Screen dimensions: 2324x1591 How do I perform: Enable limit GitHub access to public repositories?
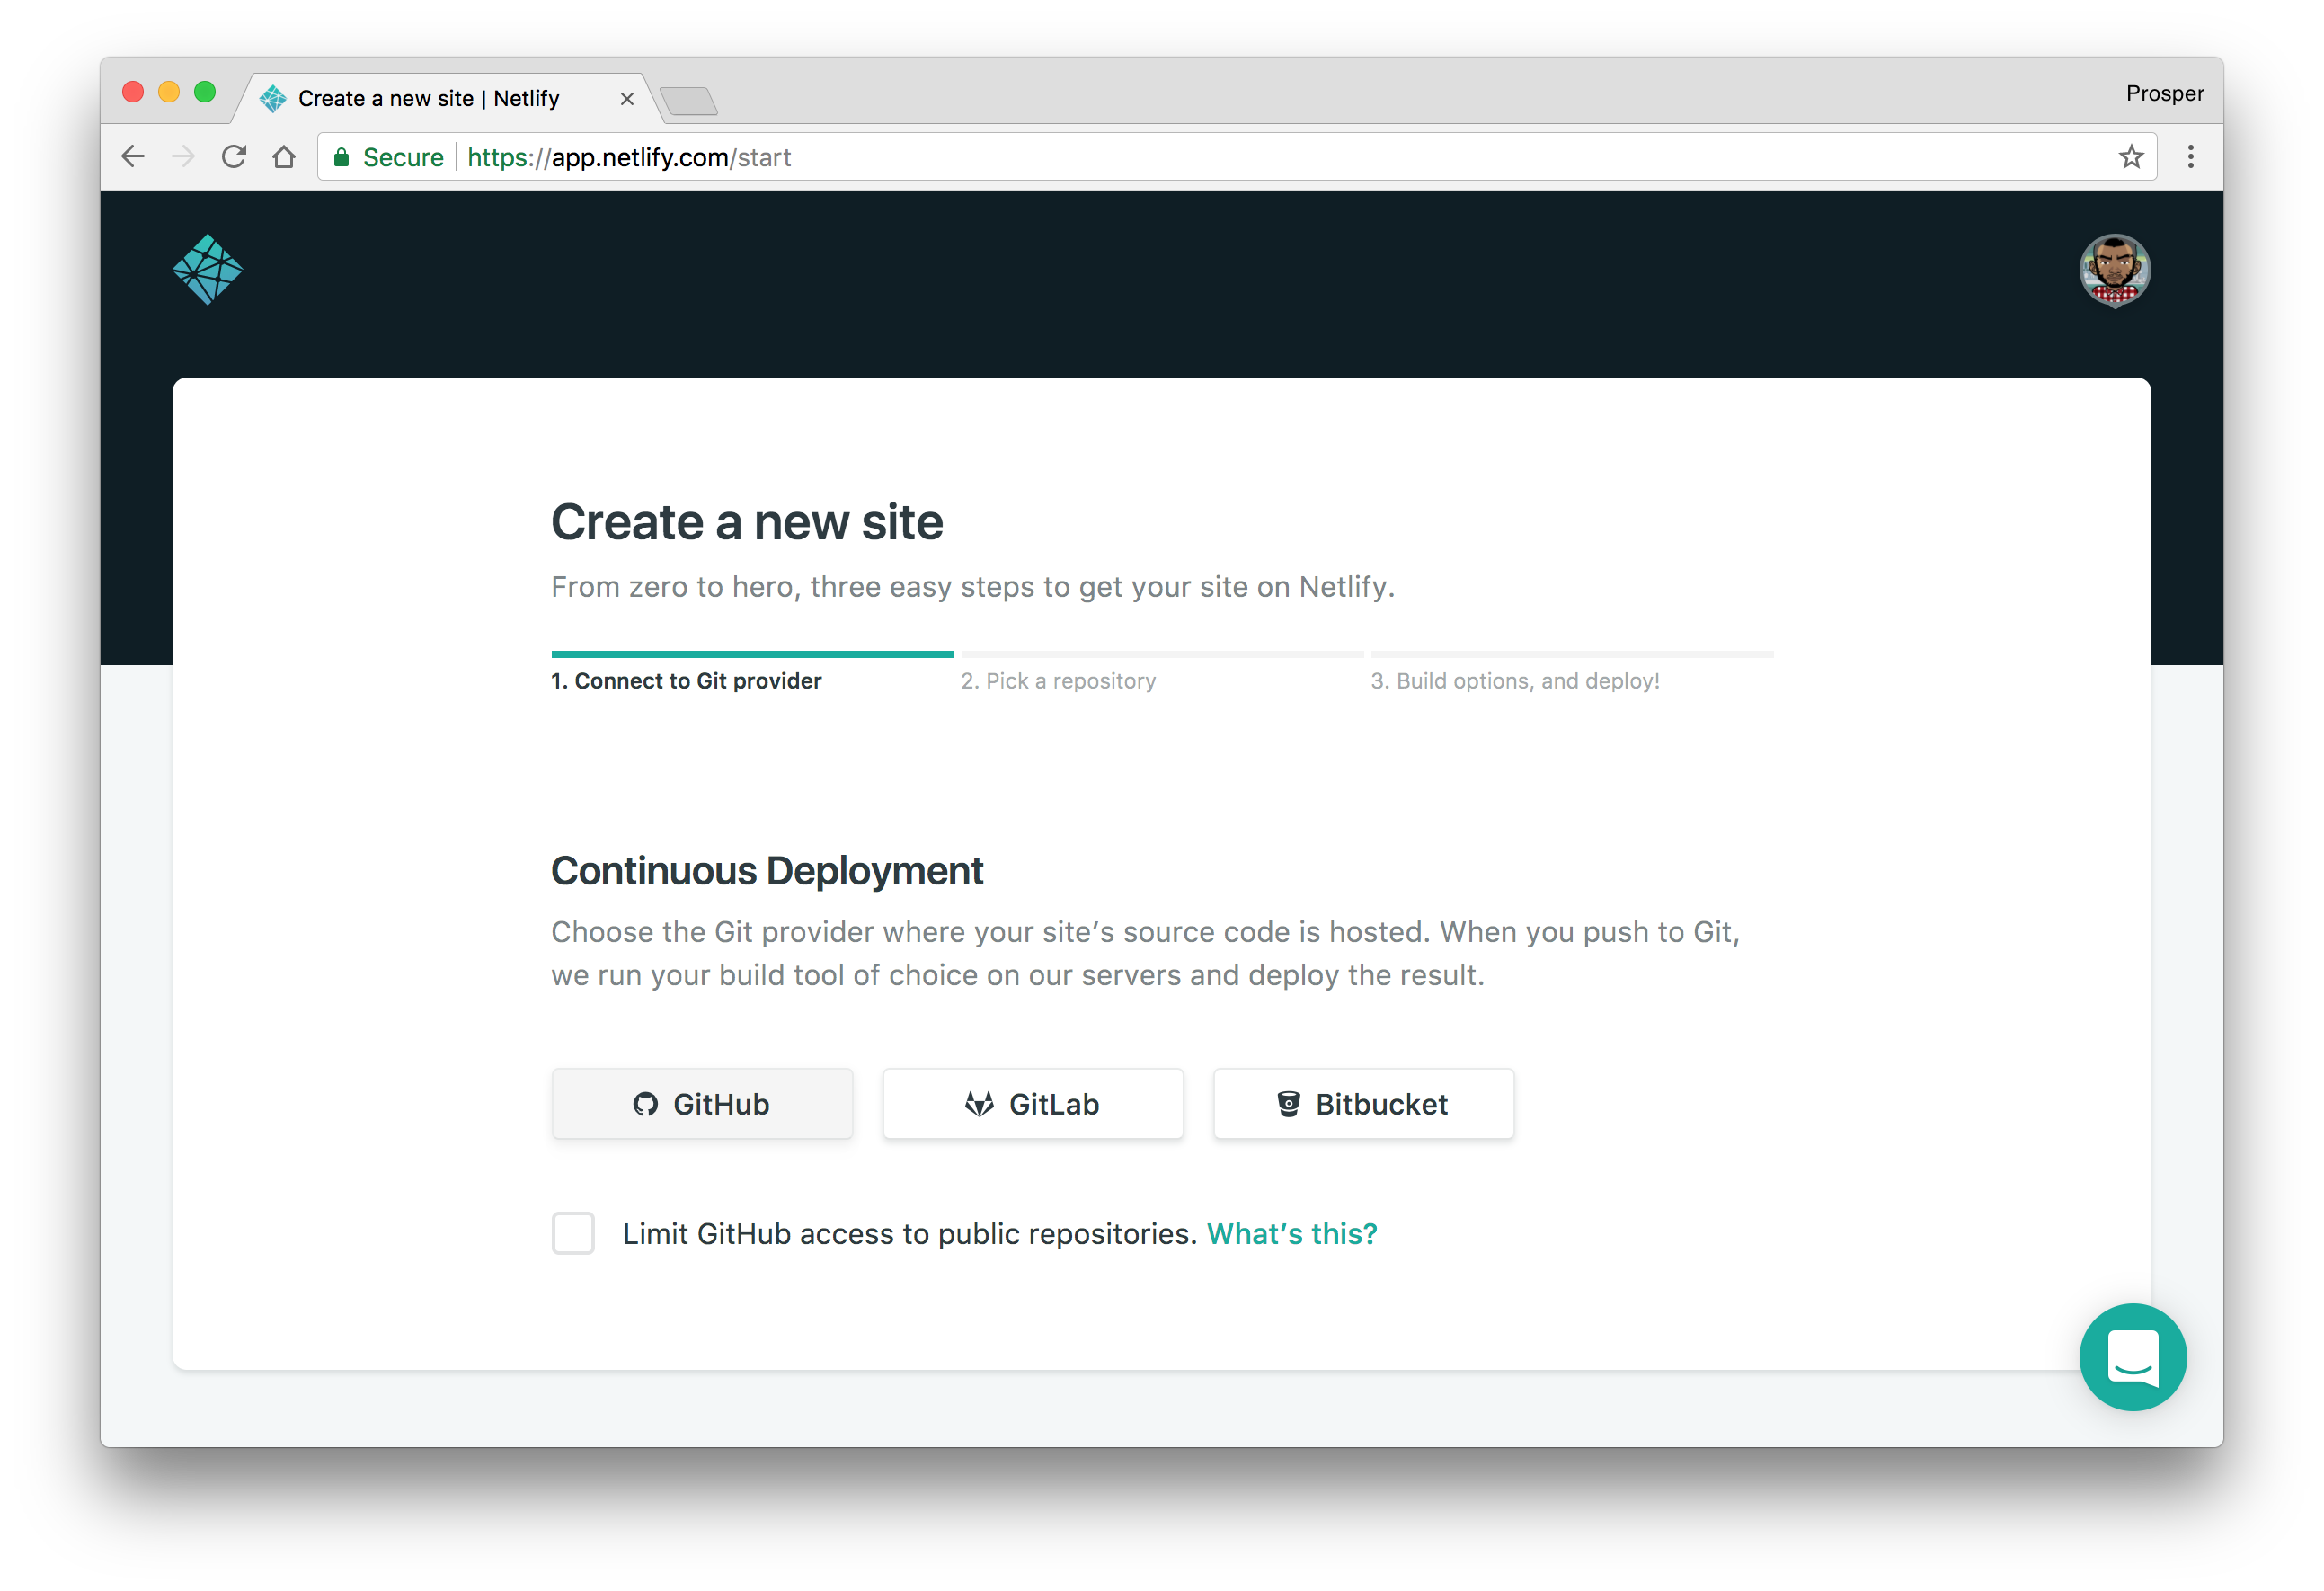pyautogui.click(x=573, y=1233)
